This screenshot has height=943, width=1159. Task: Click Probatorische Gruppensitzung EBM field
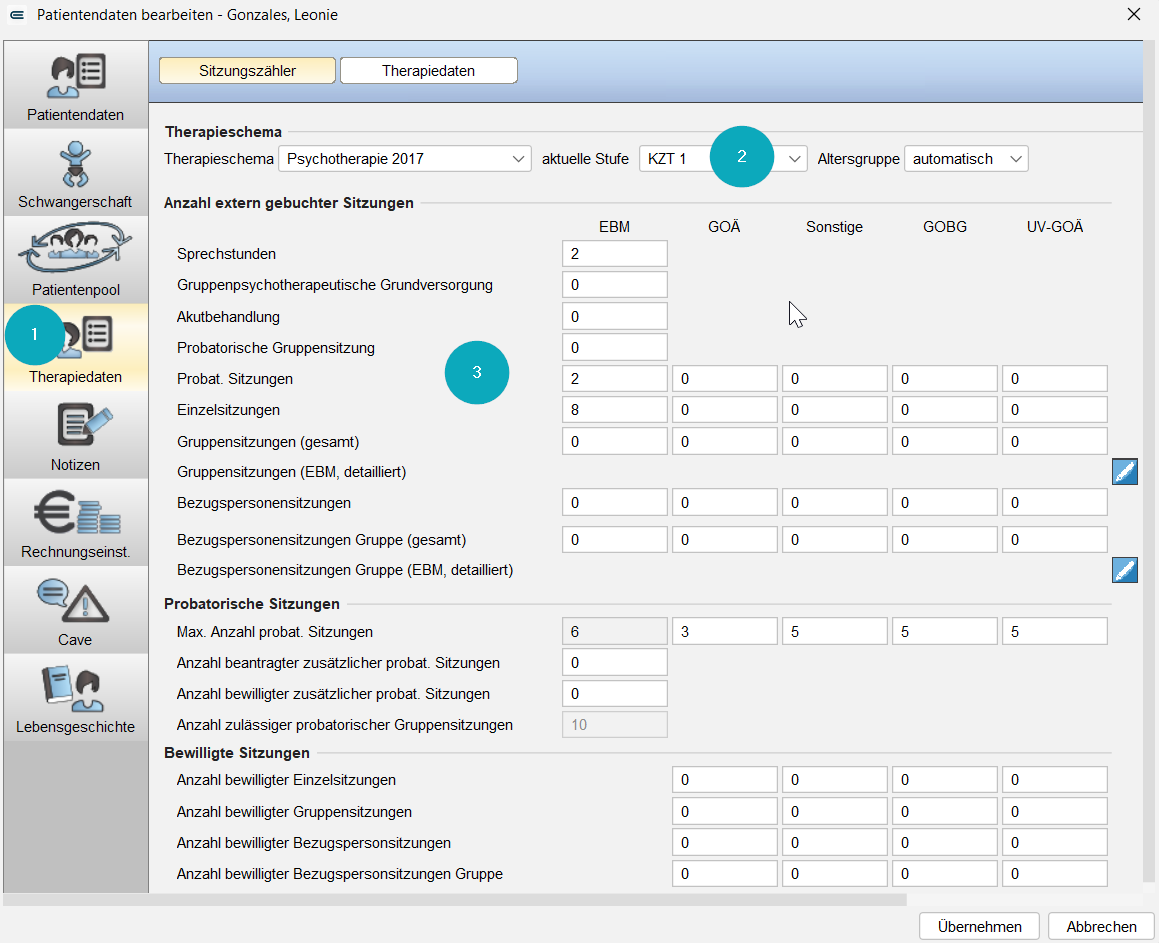[614, 347]
